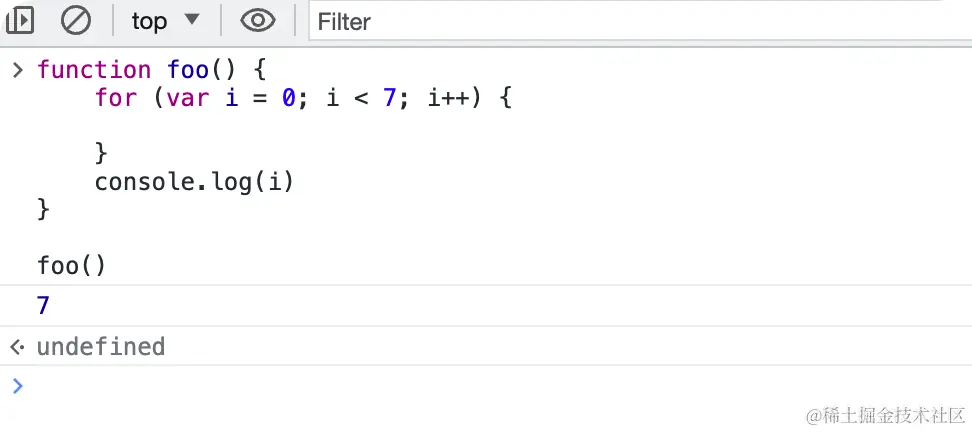Select the function foo() declaration line
Image resolution: width=972 pixels, height=432 pixels.
click(152, 69)
